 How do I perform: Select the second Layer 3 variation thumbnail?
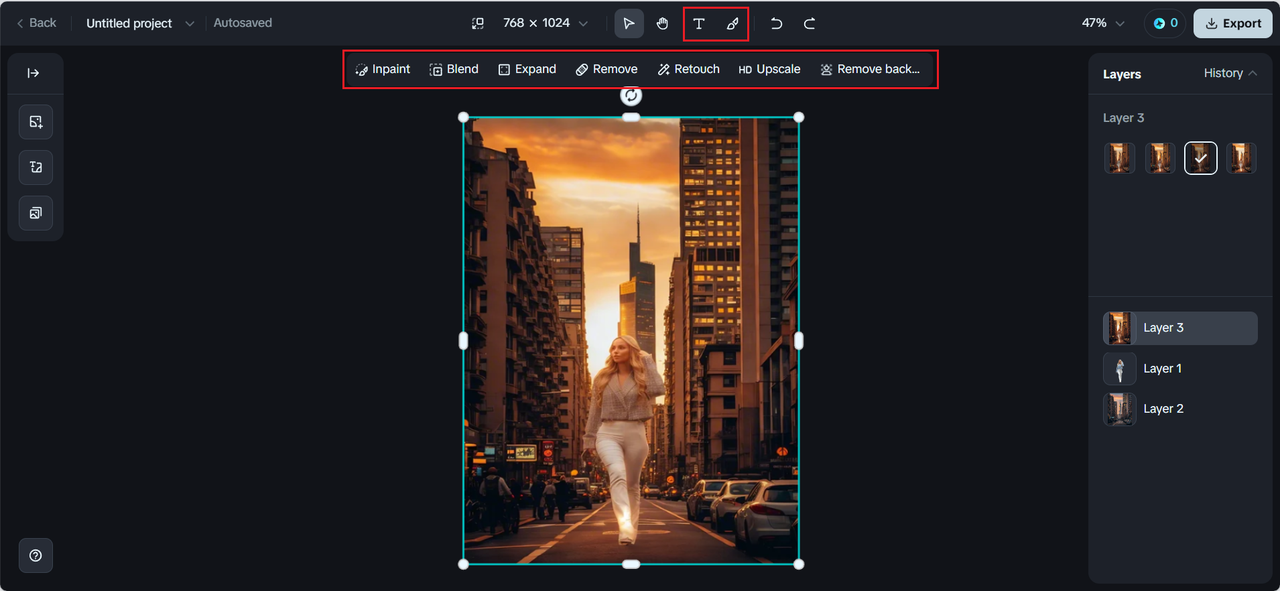[x=1160, y=158]
